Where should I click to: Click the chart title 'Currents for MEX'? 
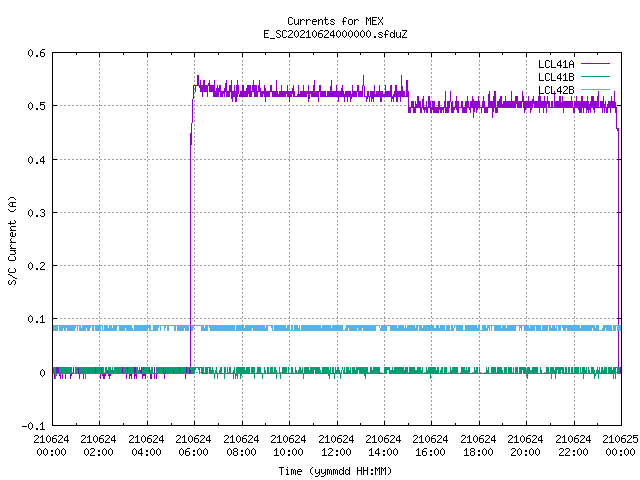coord(335,21)
